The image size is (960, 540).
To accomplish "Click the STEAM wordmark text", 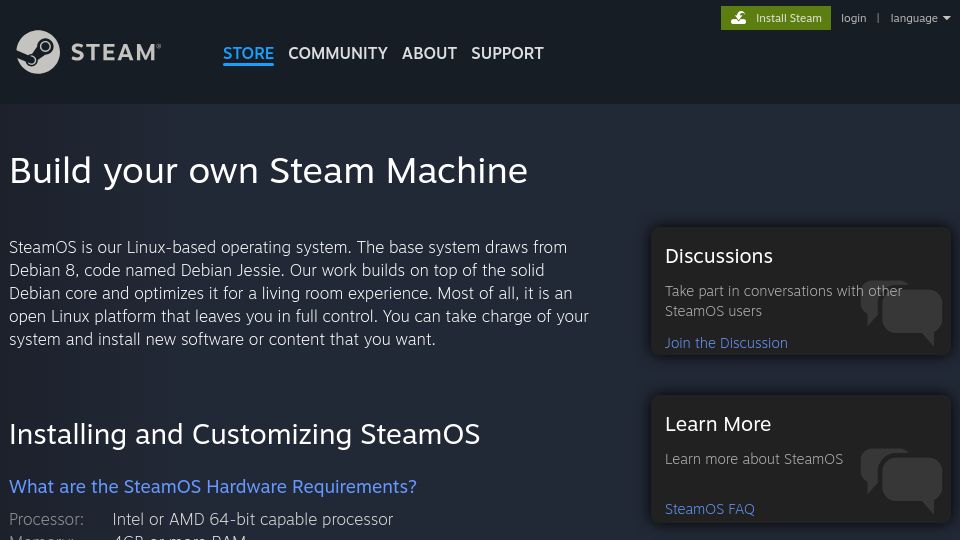I will [116, 53].
